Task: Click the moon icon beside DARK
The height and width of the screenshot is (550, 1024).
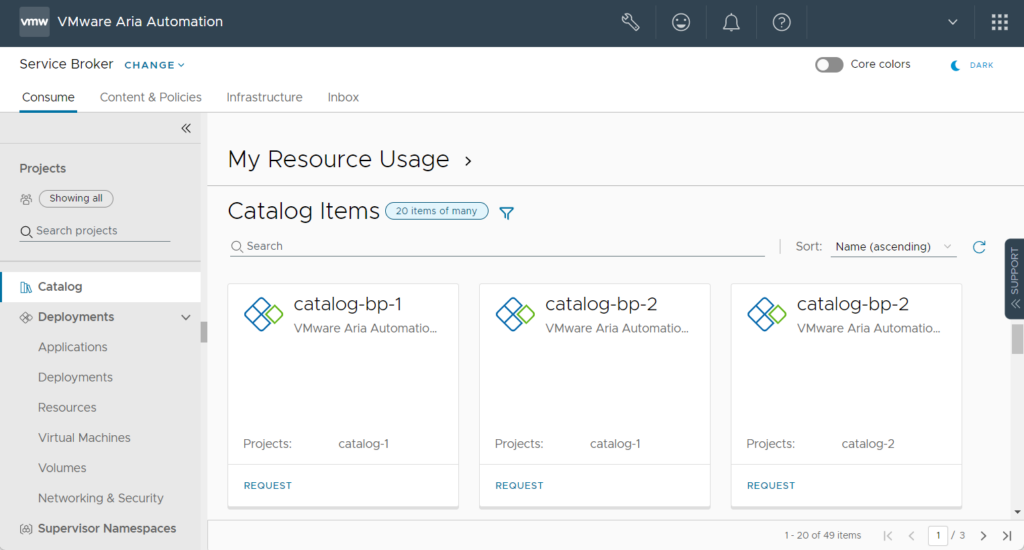Action: 955,65
